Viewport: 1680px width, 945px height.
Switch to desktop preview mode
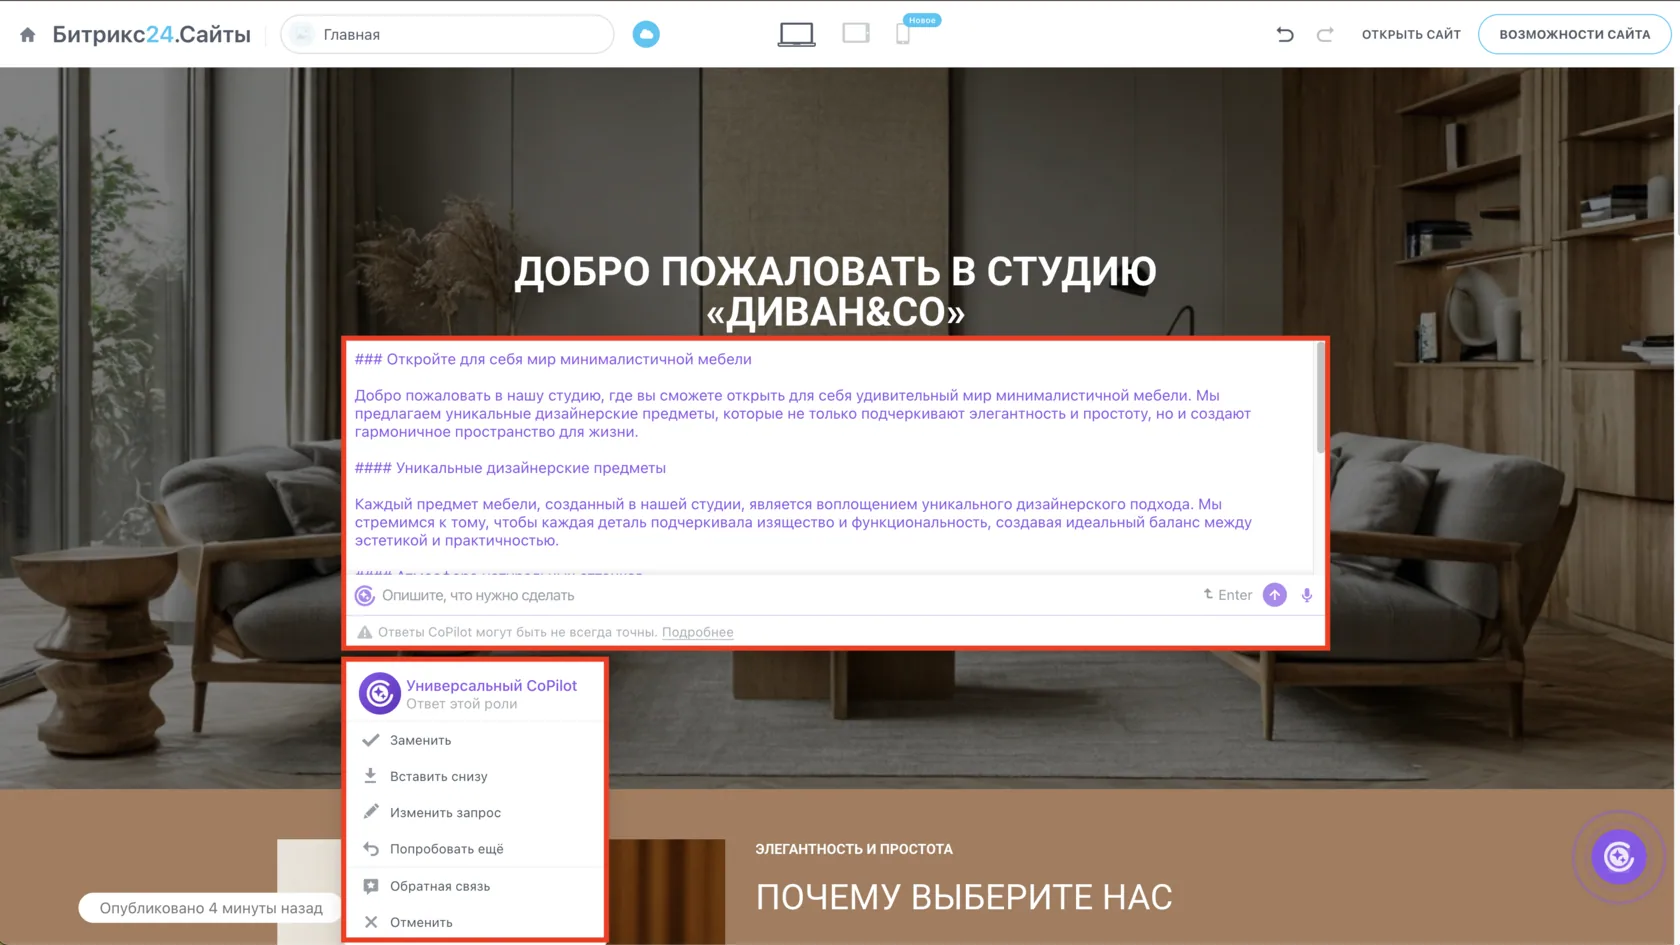(x=797, y=35)
